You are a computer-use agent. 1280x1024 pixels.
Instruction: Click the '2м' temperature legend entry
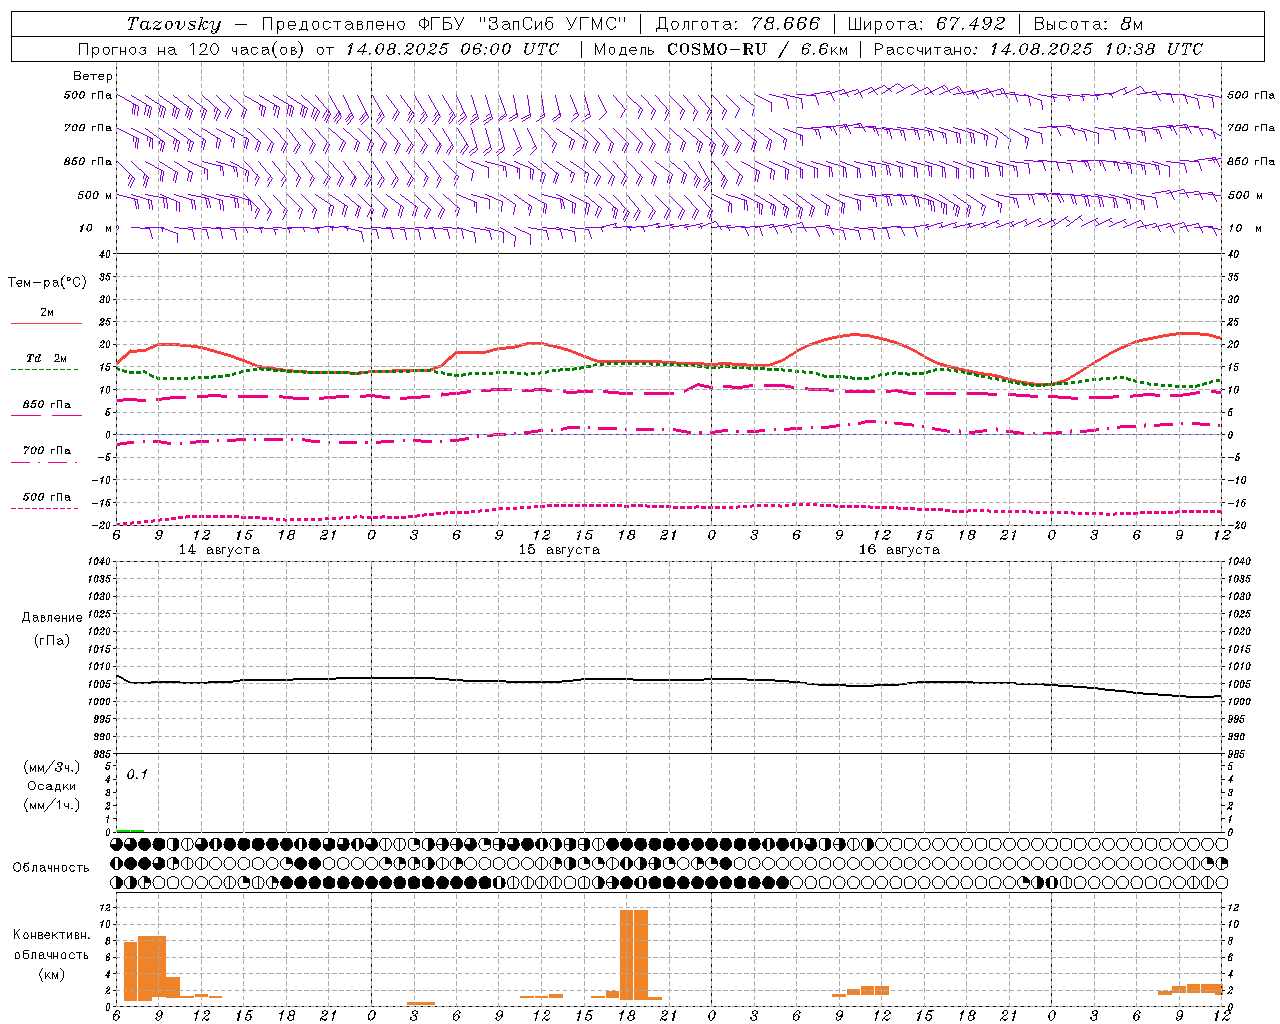pos(47,312)
